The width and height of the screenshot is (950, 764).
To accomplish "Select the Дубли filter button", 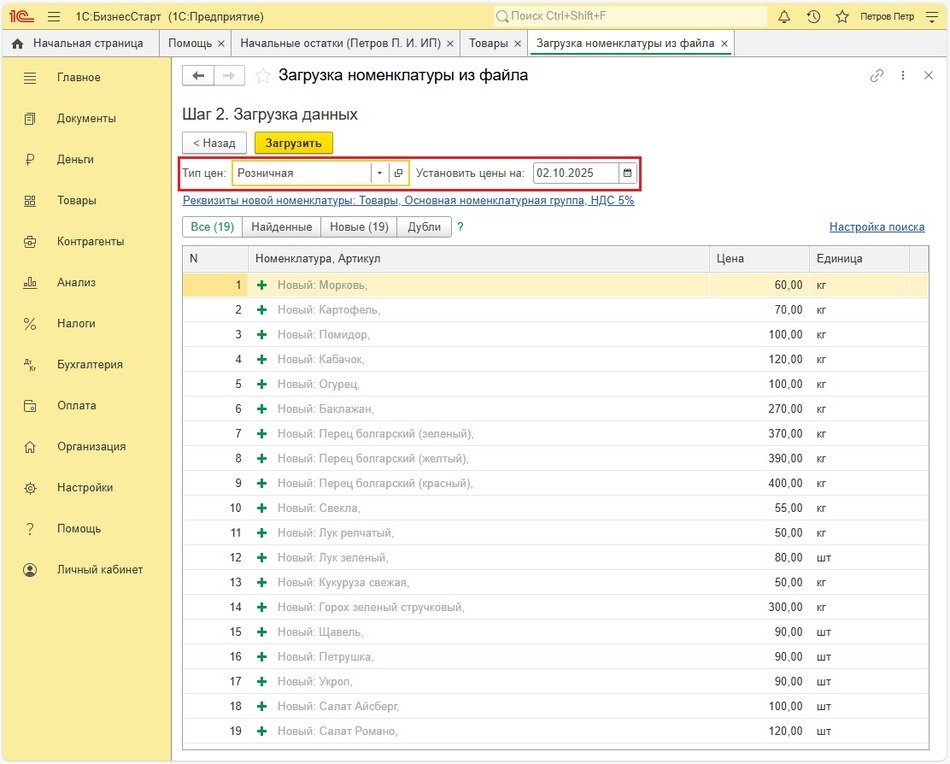I will pyautogui.click(x=424, y=227).
